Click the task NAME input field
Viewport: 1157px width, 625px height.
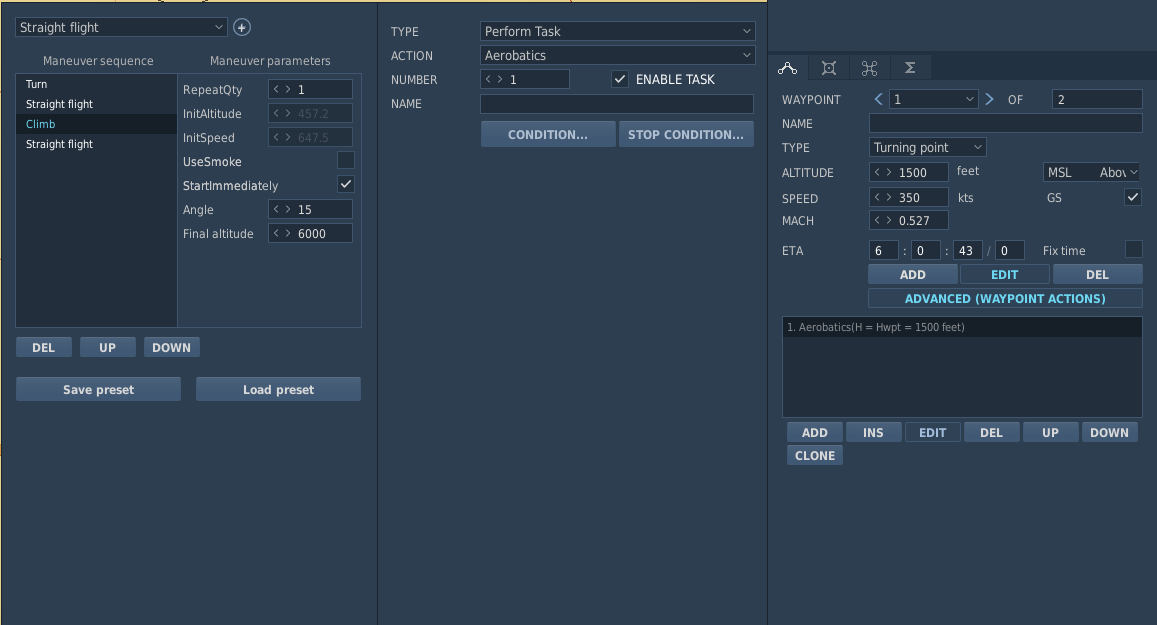point(617,103)
